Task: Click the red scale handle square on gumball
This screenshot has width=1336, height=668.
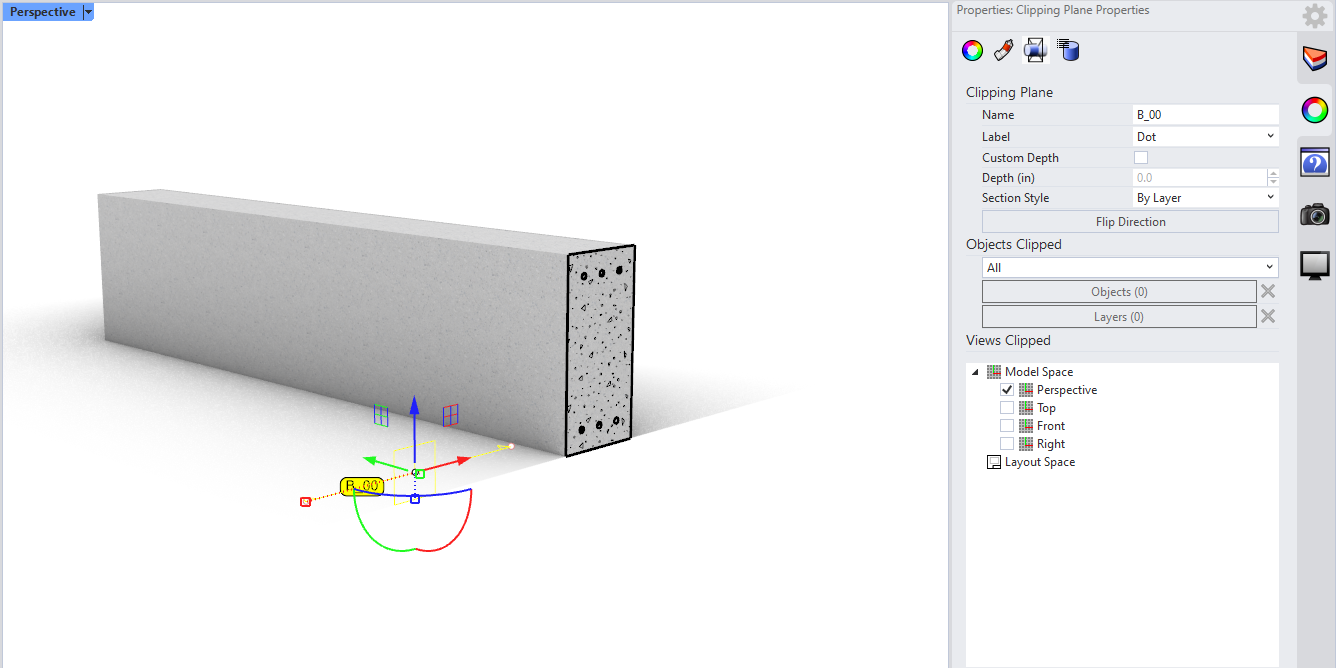Action: (306, 502)
